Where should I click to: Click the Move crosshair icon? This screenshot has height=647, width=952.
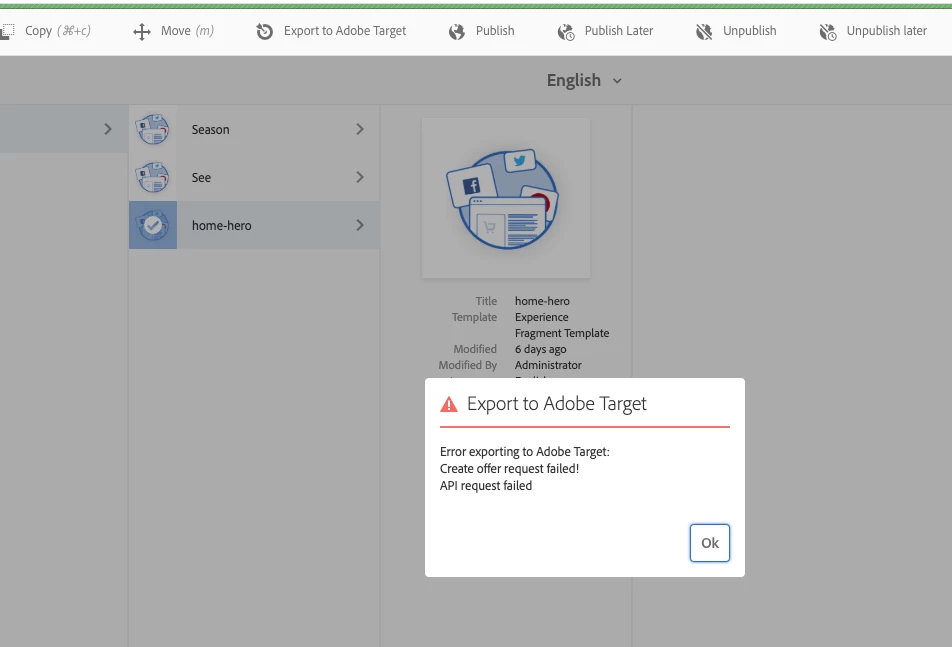tap(141, 32)
